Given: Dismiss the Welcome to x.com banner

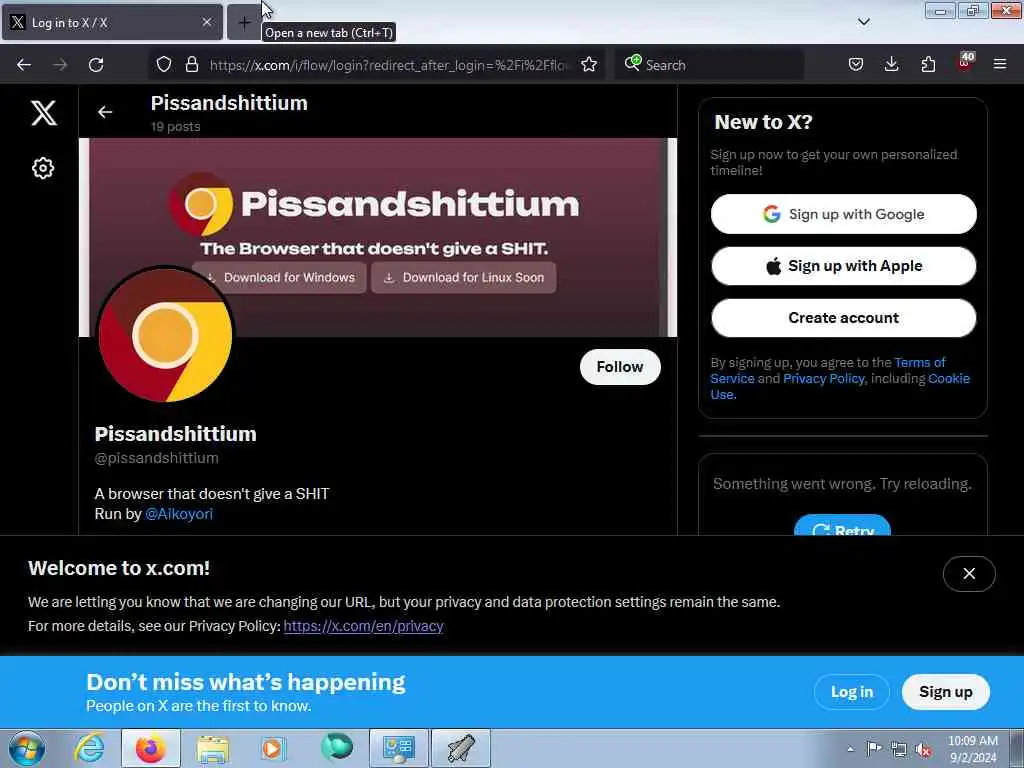Looking at the screenshot, I should click(x=968, y=573).
